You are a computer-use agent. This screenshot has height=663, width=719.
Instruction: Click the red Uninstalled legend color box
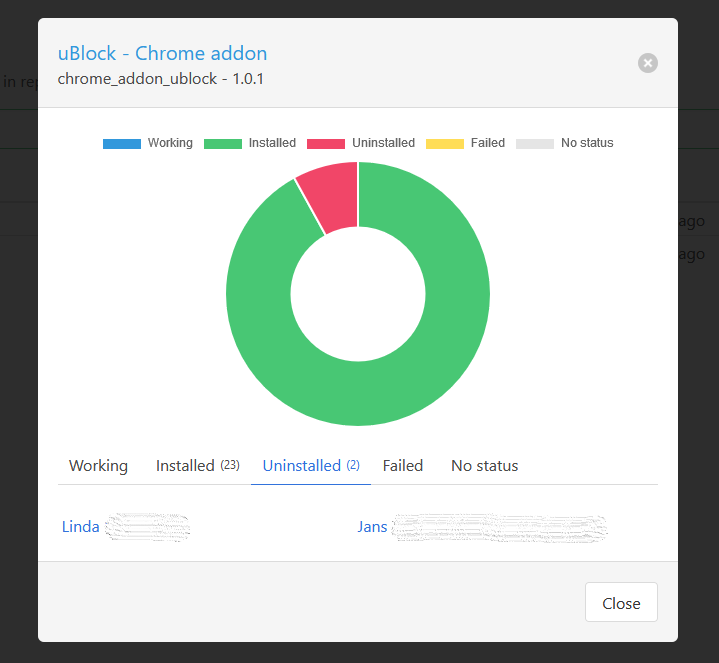pyautogui.click(x=326, y=144)
